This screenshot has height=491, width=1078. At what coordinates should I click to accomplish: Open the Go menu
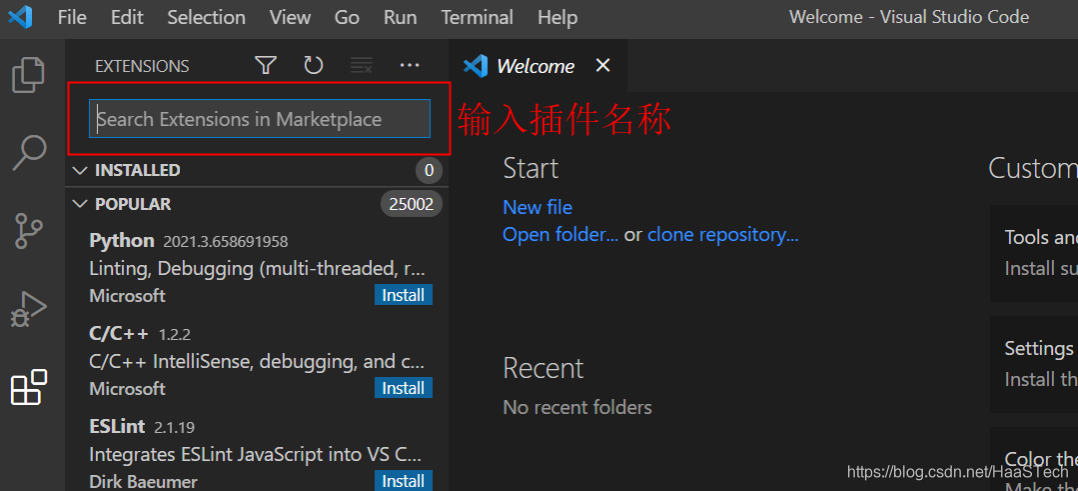(x=347, y=17)
